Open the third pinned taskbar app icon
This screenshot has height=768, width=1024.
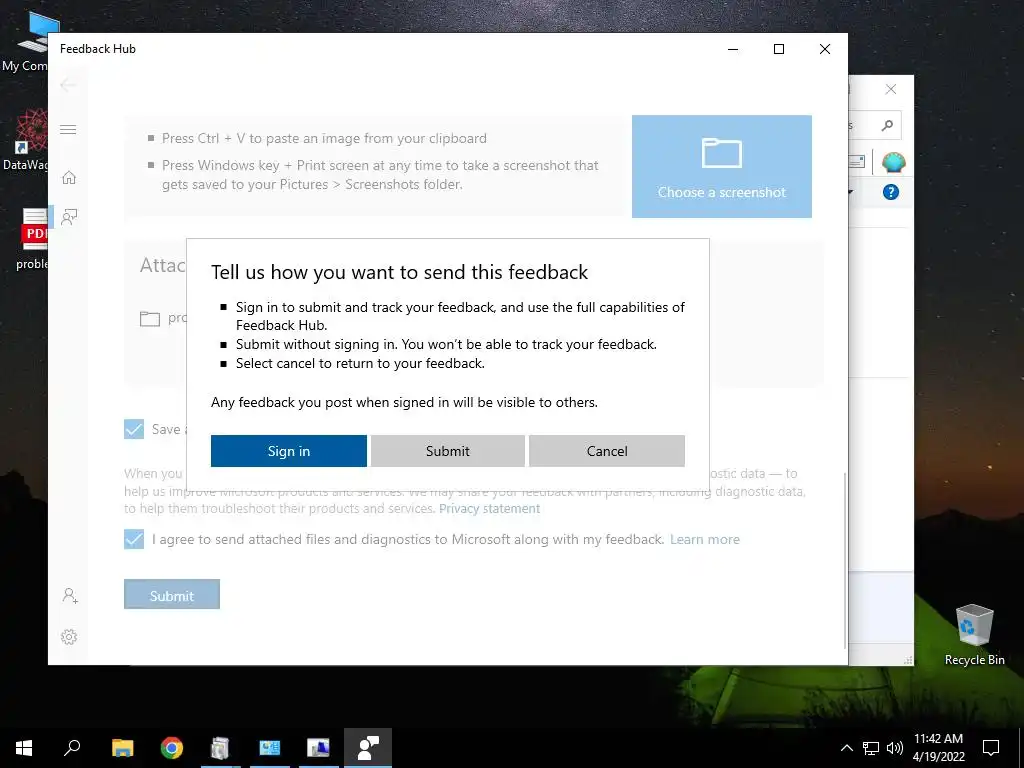[x=221, y=748]
